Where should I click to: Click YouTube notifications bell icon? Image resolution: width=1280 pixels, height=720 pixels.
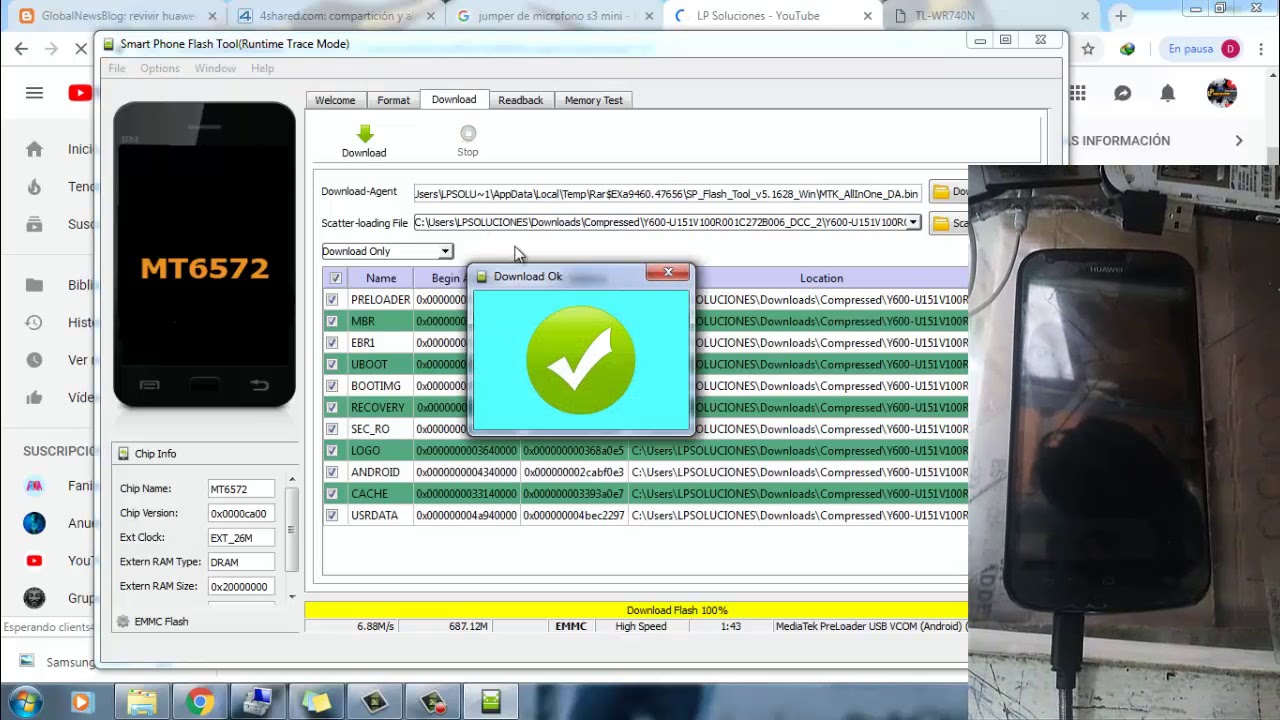(x=1167, y=93)
